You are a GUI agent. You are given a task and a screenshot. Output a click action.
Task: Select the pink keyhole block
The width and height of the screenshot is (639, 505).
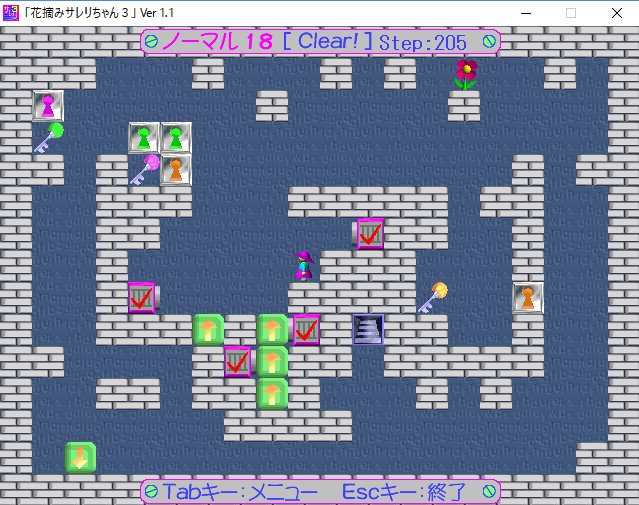[x=48, y=105]
